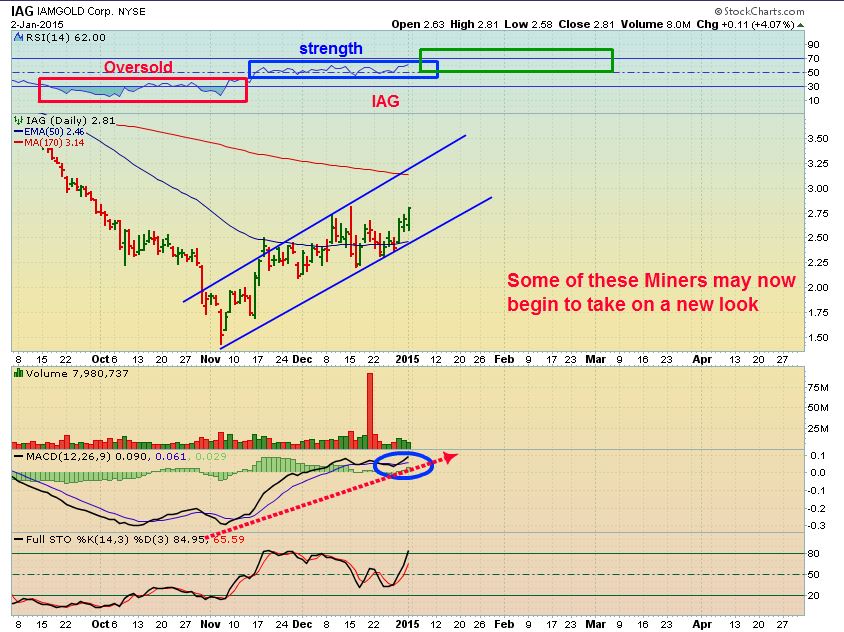Click the black MACD legend line marker

point(18,457)
